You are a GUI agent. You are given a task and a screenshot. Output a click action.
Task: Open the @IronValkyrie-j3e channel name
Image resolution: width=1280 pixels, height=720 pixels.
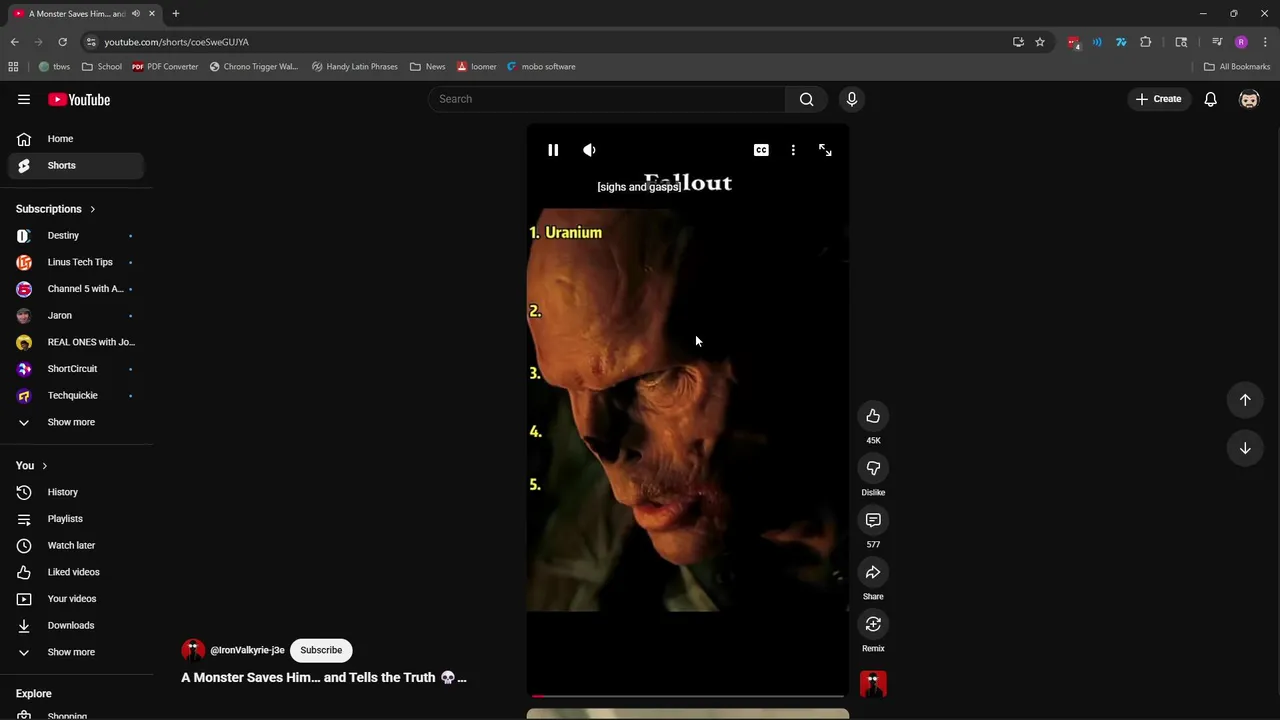pyautogui.click(x=247, y=650)
